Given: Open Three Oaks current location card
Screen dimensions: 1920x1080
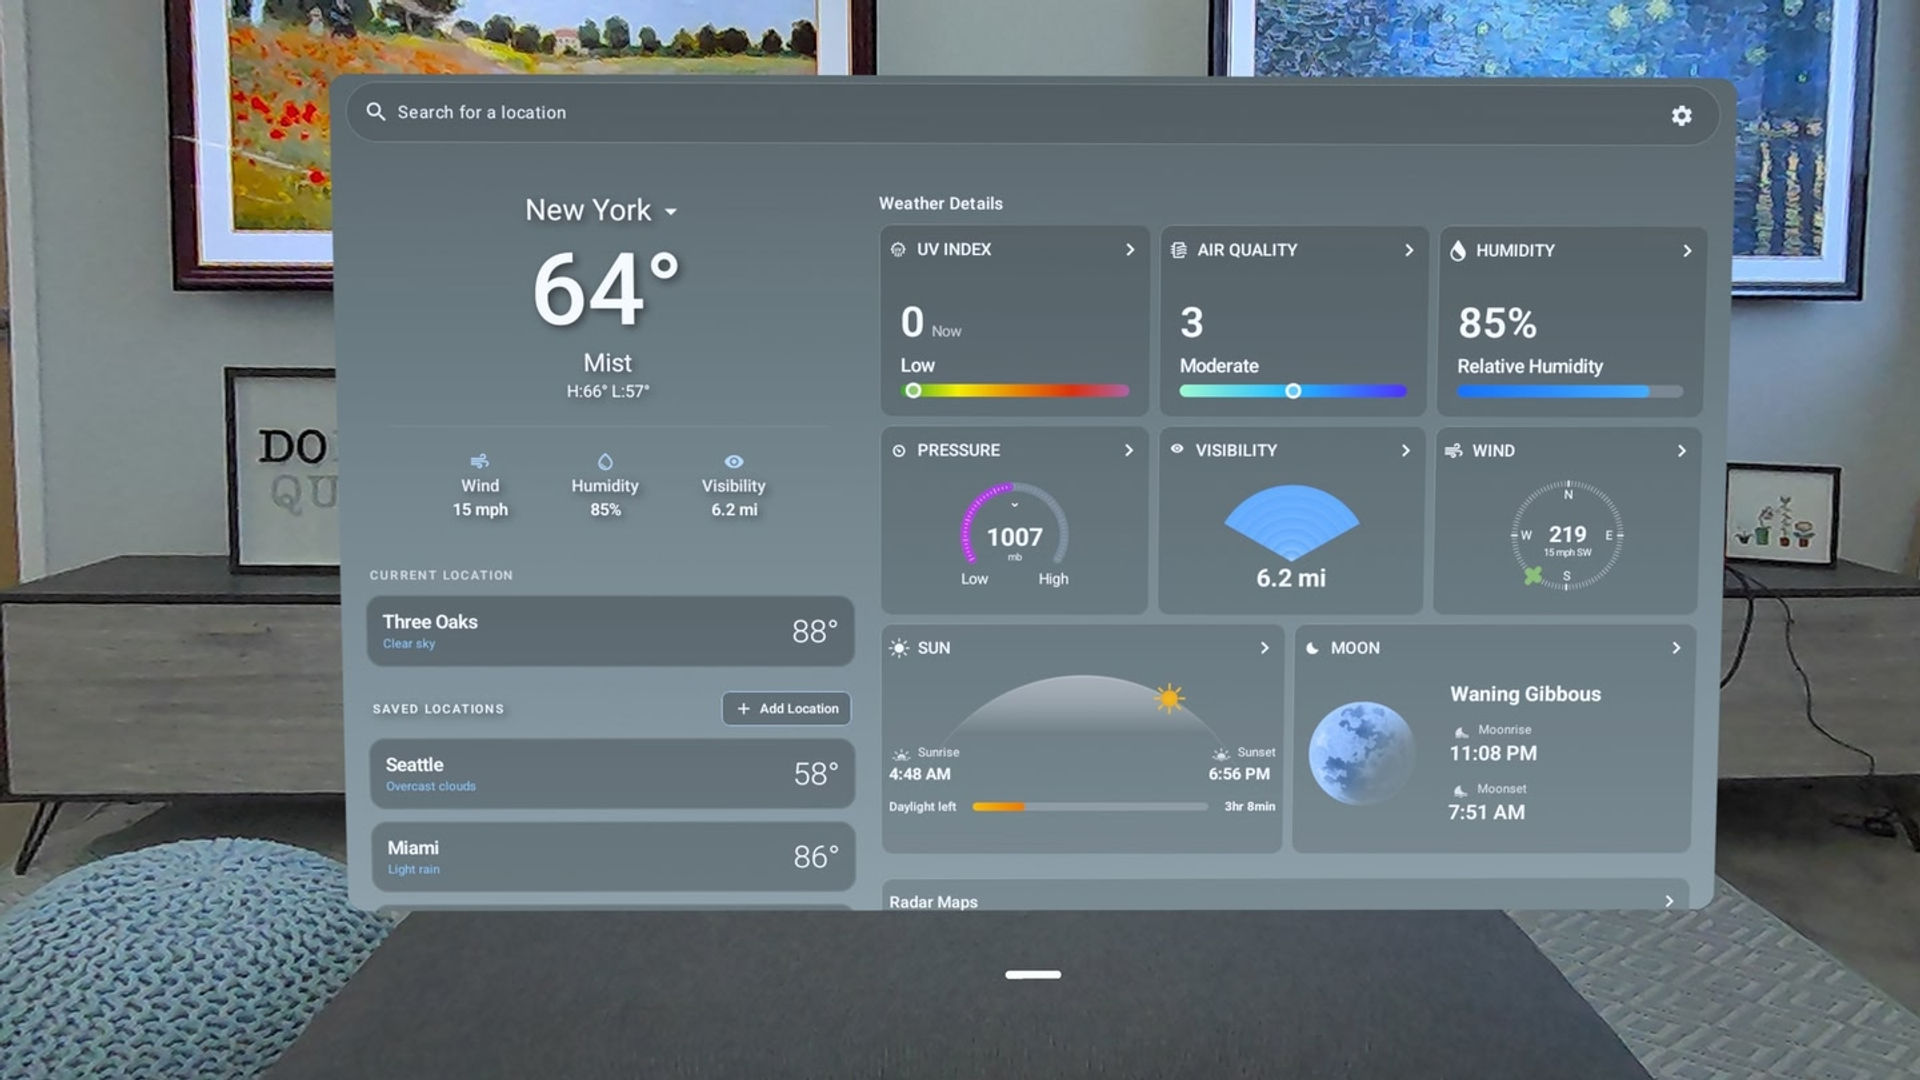Looking at the screenshot, I should click(x=610, y=631).
